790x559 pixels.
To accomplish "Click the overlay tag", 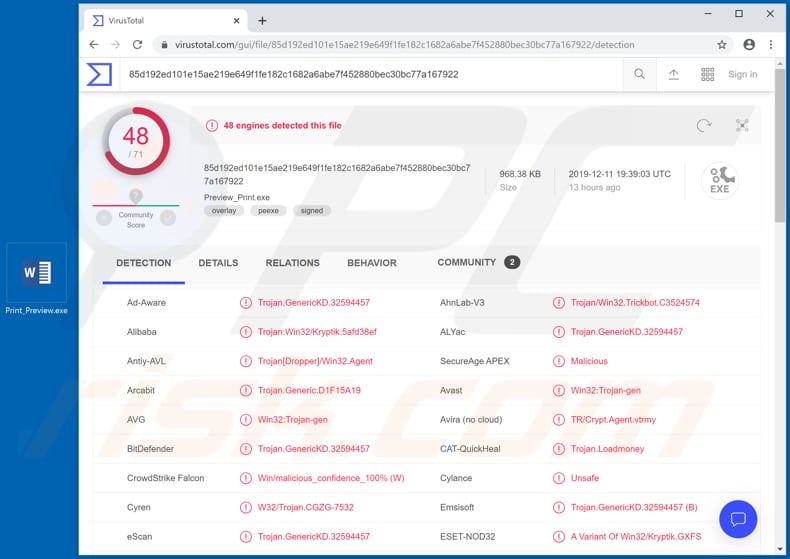I will (224, 211).
